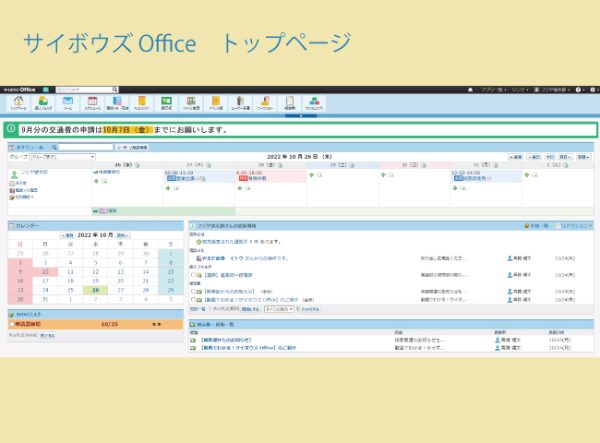Show previous month in the calendar widget

(67, 235)
